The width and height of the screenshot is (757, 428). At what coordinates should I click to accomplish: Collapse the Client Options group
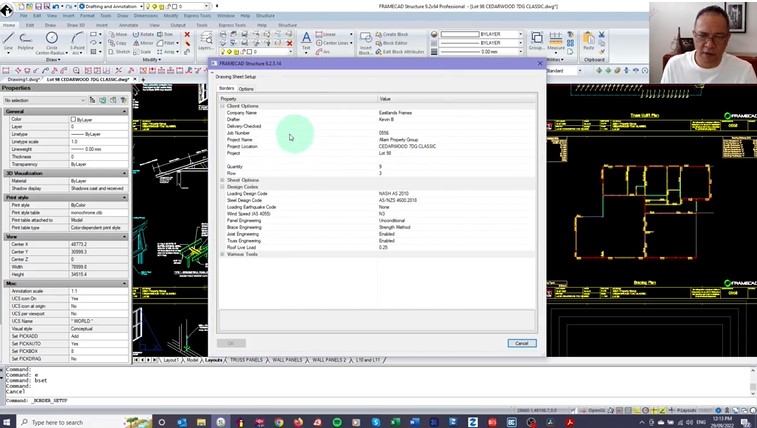[223, 106]
